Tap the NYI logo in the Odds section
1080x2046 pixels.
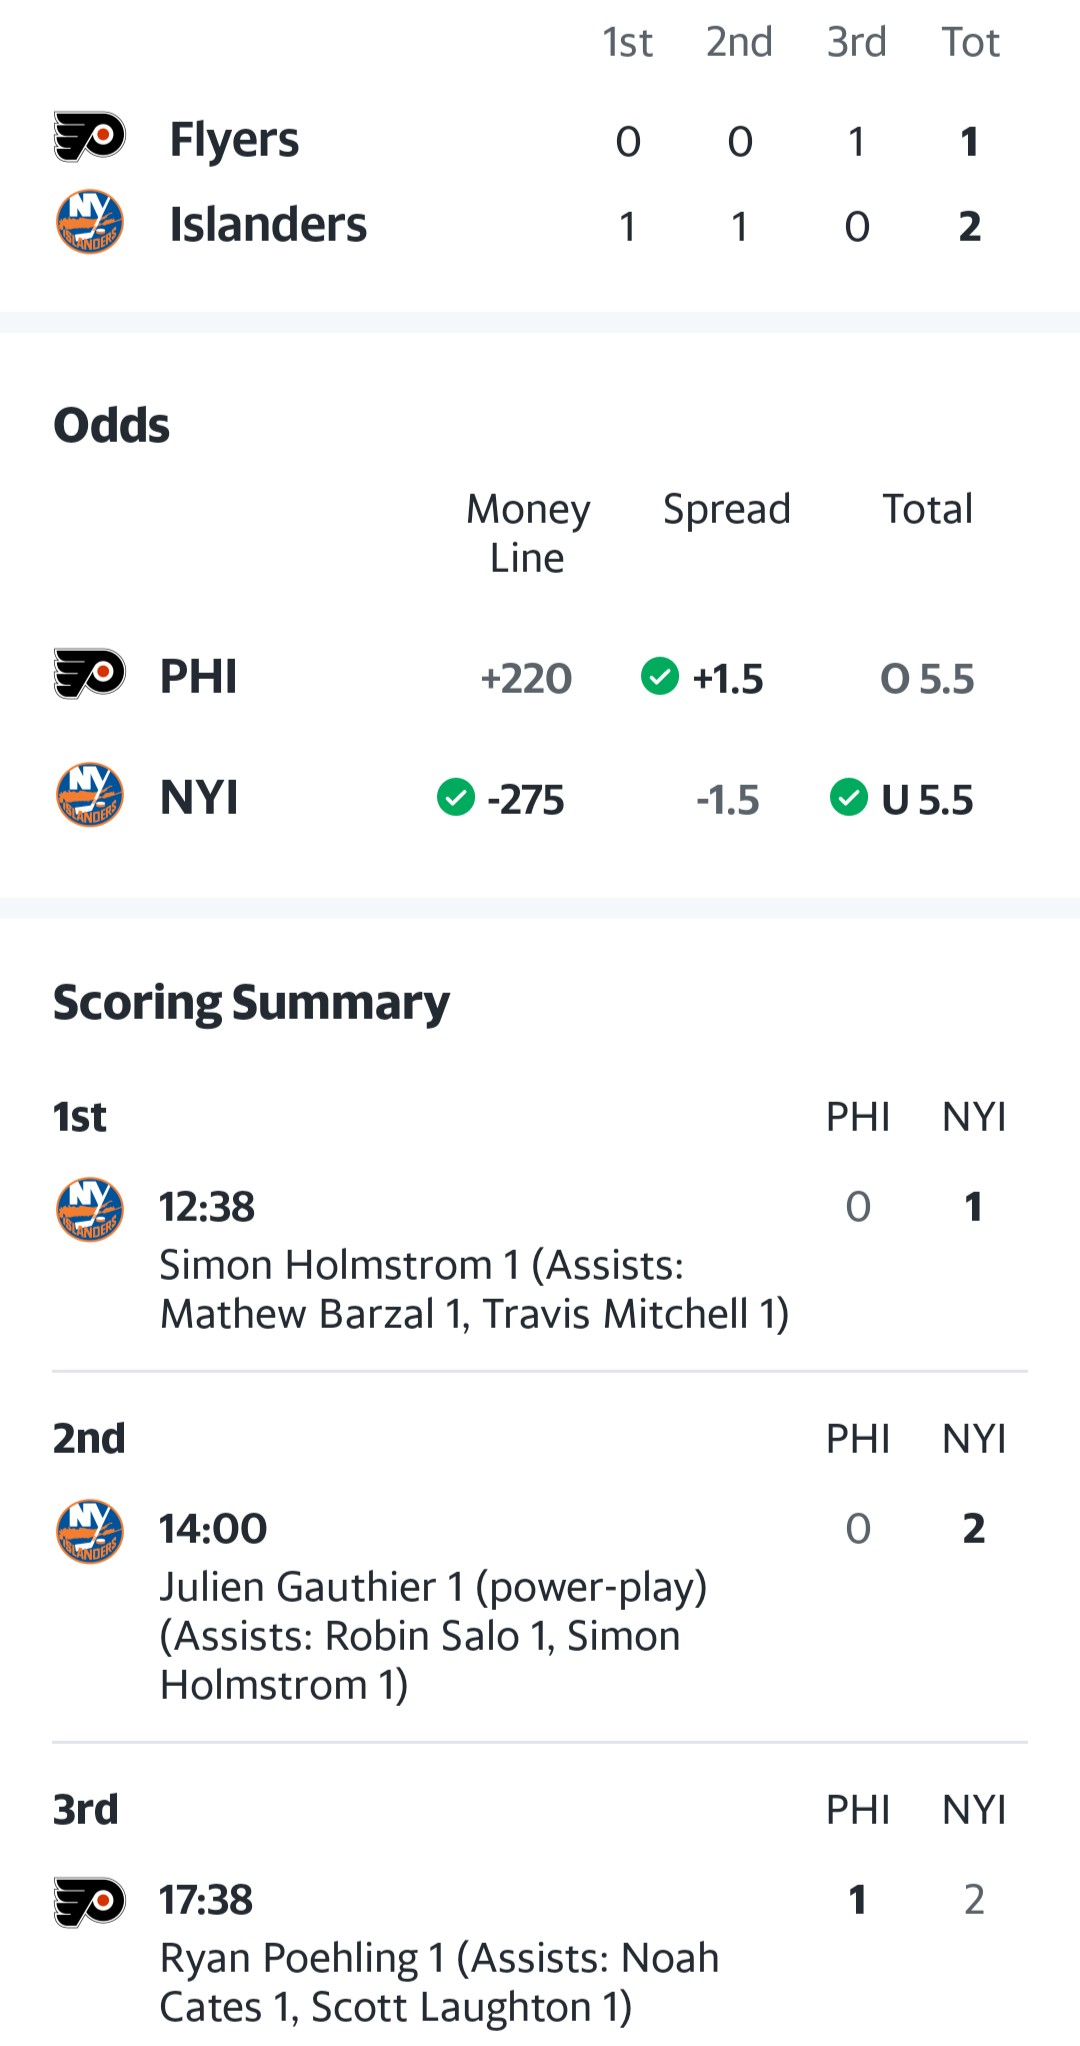[x=89, y=796]
